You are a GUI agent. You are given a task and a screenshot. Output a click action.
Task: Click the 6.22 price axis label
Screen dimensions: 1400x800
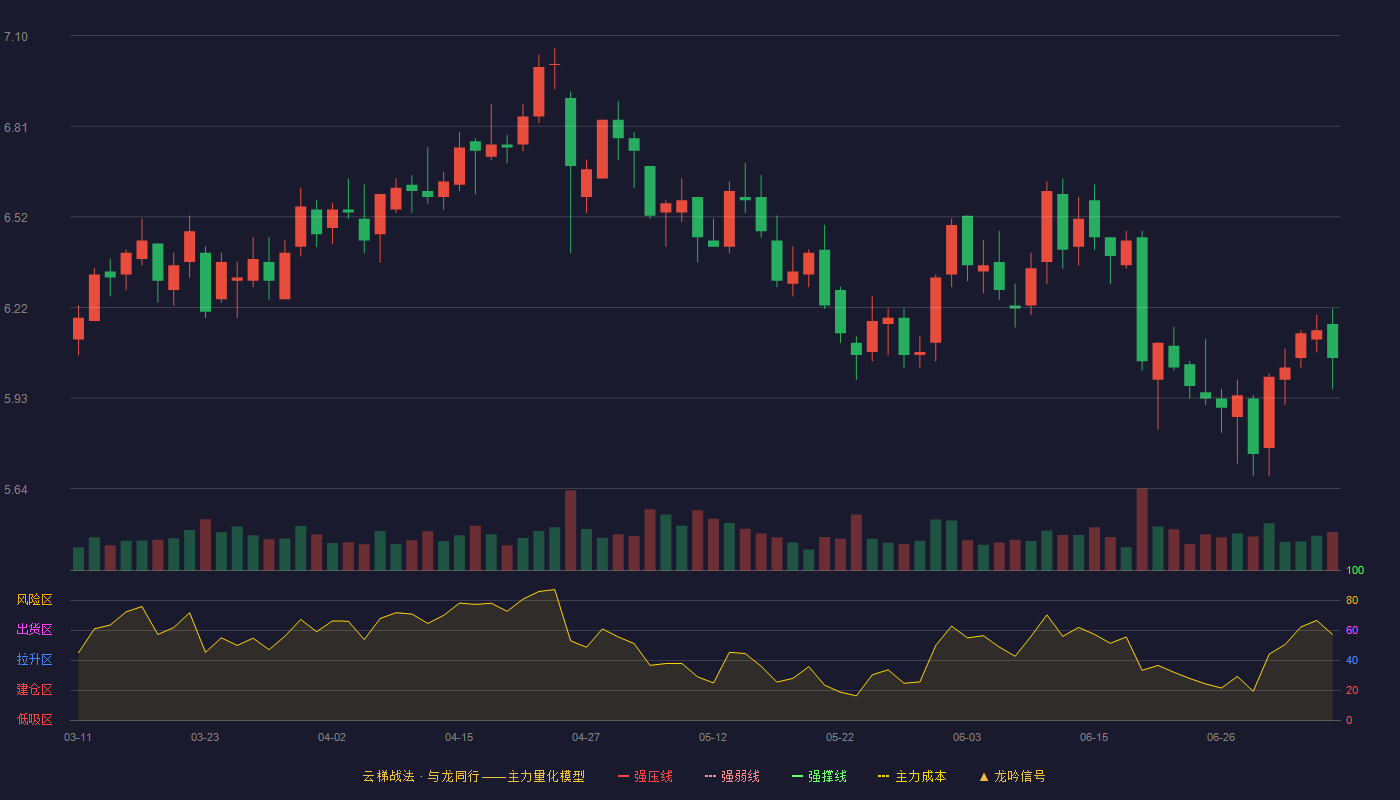(x=16, y=309)
